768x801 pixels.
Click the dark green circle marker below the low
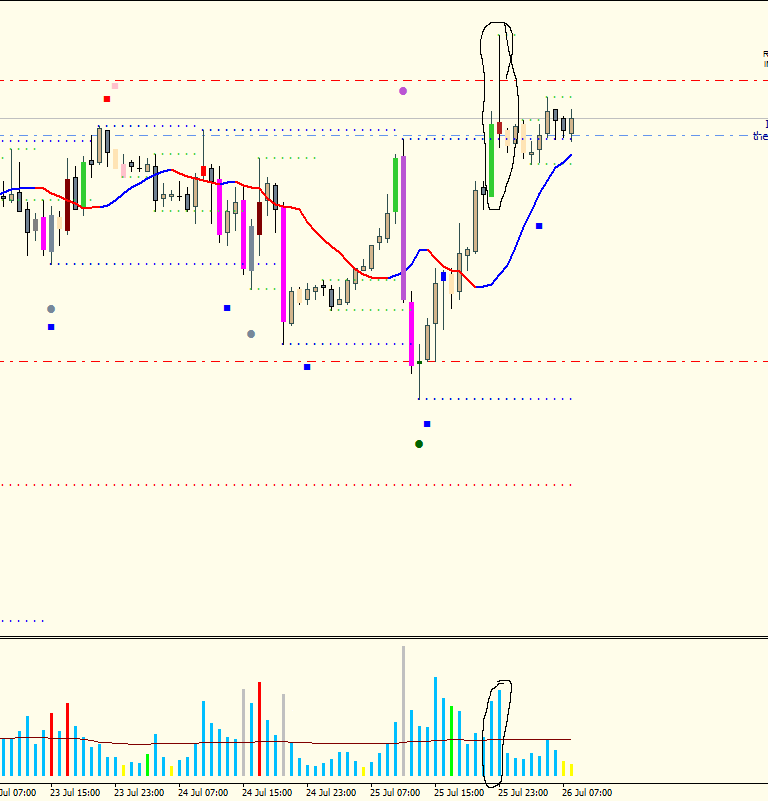(419, 444)
